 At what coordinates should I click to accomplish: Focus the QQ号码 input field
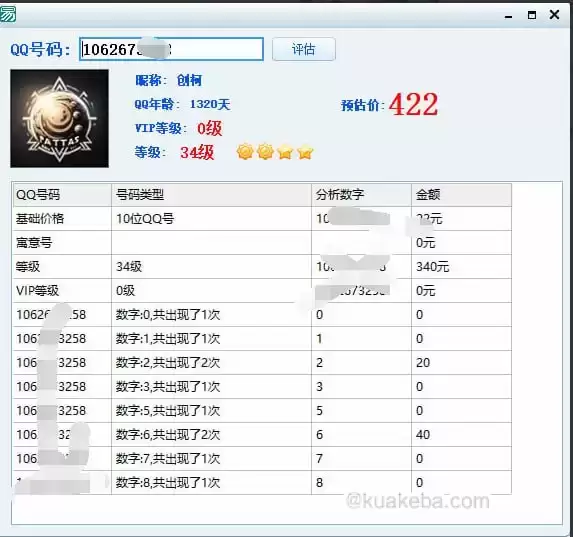pos(171,49)
